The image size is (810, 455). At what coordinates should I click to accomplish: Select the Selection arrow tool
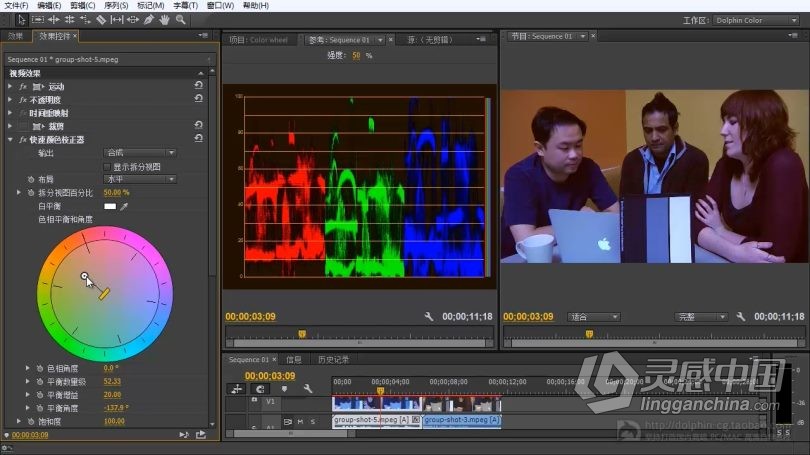[x=21, y=20]
